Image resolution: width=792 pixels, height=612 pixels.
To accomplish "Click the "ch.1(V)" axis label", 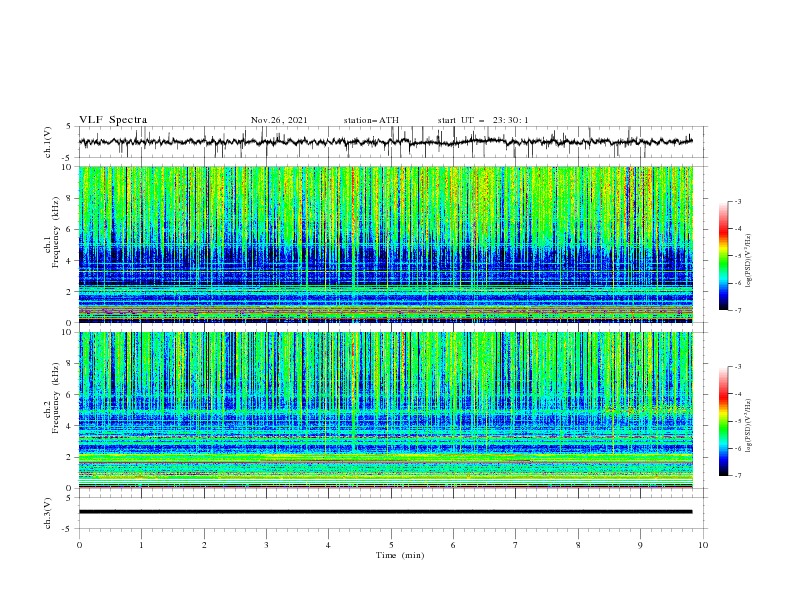I will pos(48,142).
